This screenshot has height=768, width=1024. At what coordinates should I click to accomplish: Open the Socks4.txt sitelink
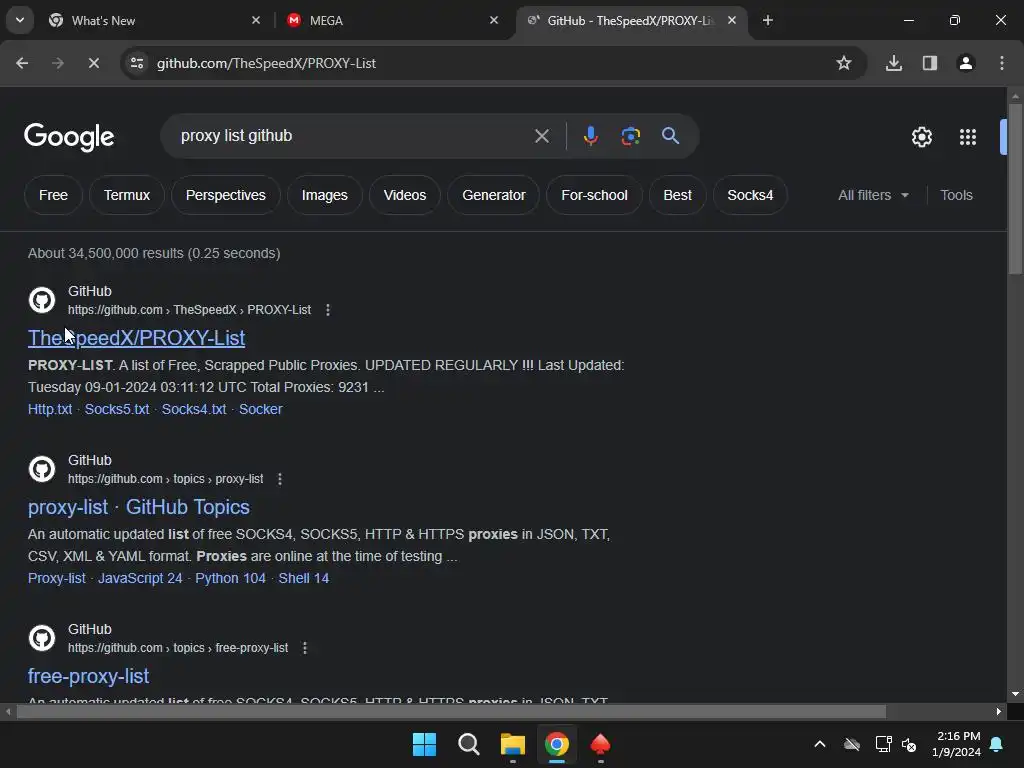point(194,409)
